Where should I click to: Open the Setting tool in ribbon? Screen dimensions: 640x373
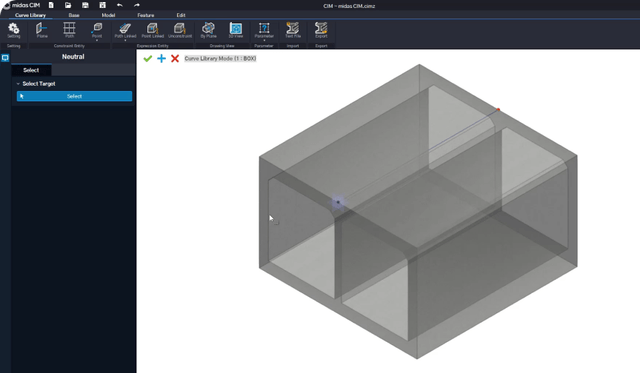pos(13,30)
